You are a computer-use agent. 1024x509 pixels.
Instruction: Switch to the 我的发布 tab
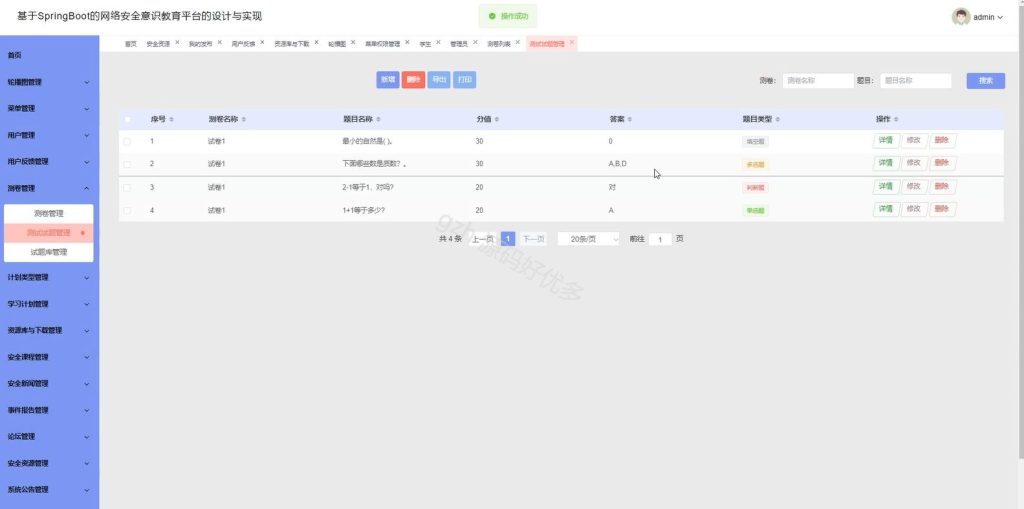tap(200, 44)
